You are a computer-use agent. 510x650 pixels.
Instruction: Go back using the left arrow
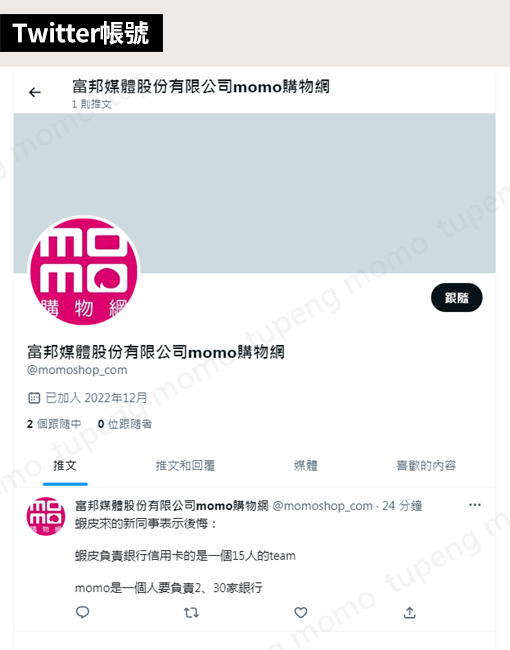(x=35, y=92)
